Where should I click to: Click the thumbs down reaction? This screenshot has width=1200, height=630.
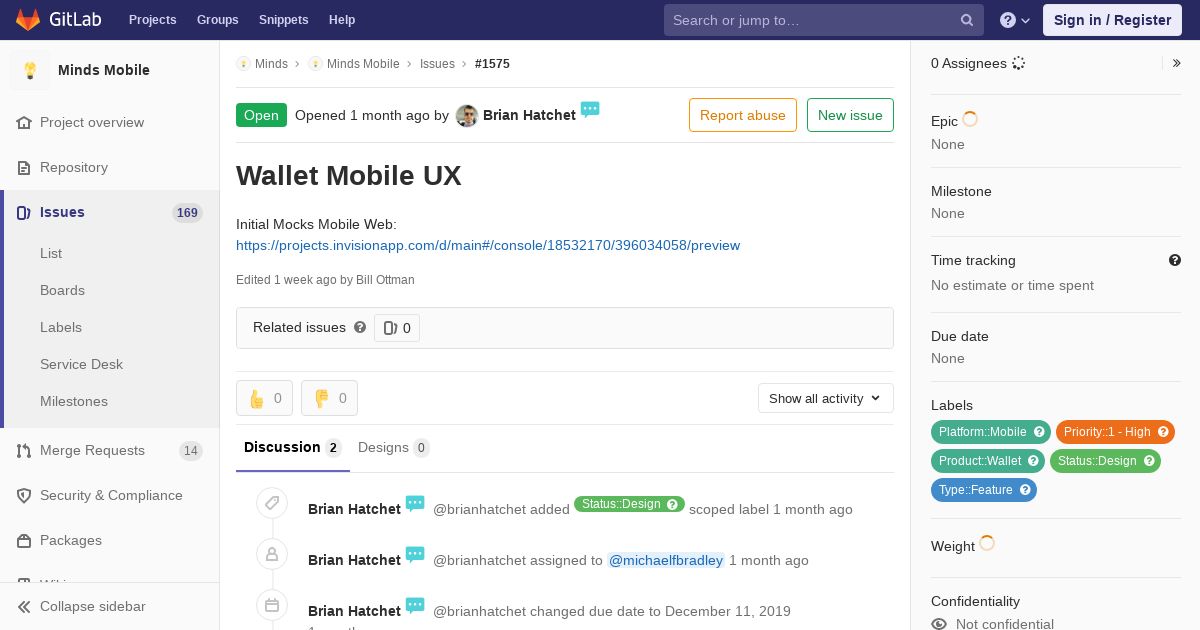tap(329, 398)
